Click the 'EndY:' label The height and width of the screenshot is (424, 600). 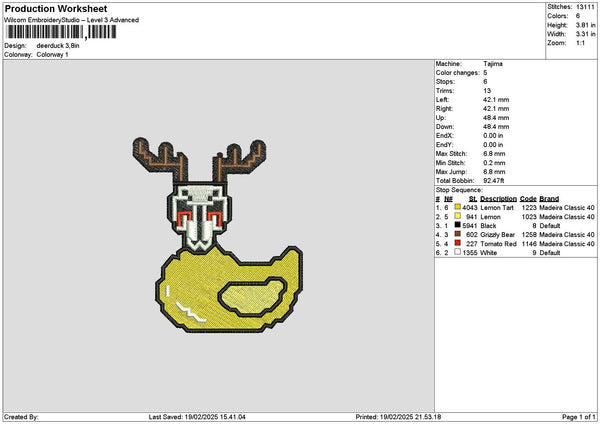(445, 145)
